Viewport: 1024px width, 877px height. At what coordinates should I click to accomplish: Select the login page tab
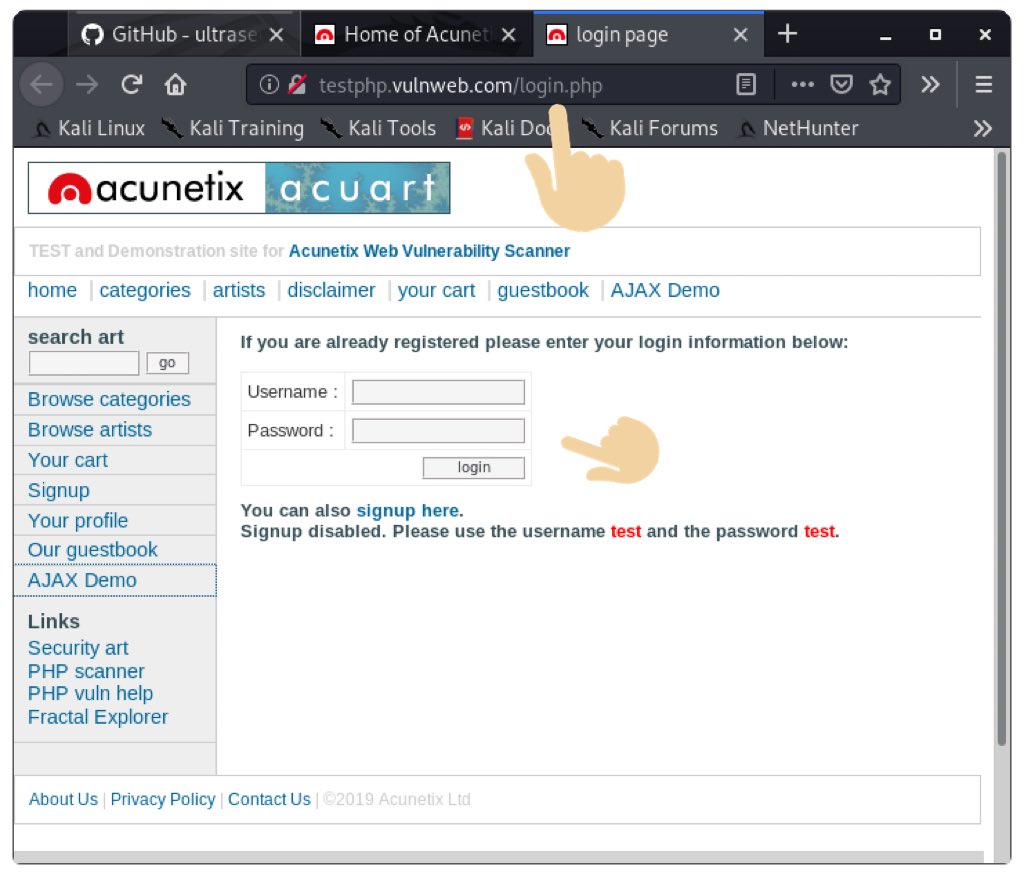click(x=648, y=34)
